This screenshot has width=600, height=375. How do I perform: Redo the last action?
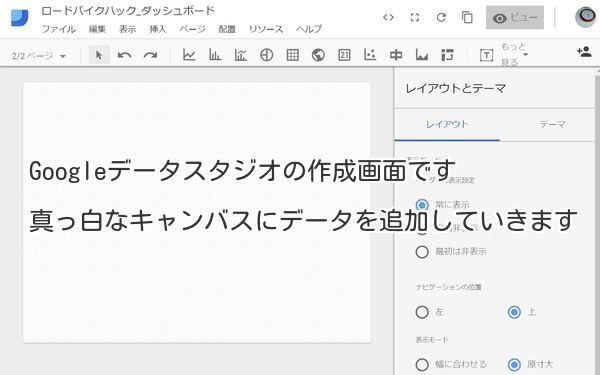pyautogui.click(x=150, y=55)
